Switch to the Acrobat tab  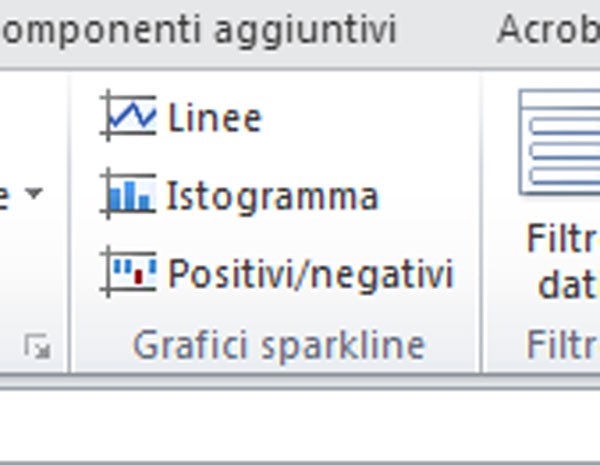[550, 29]
